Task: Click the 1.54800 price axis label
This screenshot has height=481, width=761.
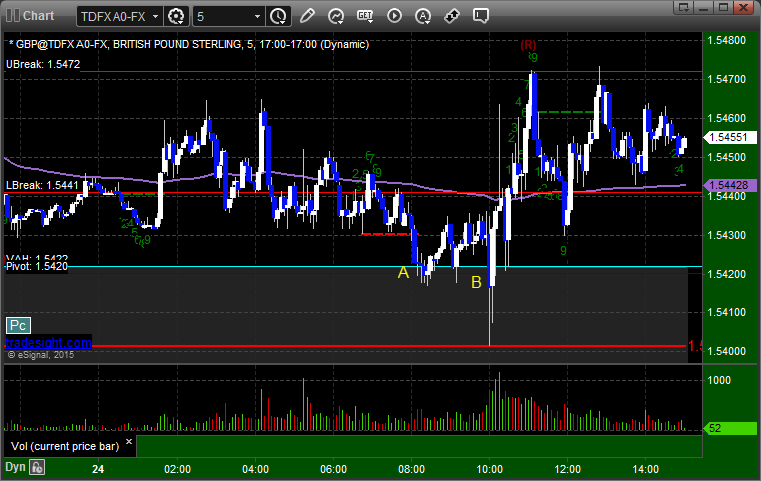Action: click(727, 40)
